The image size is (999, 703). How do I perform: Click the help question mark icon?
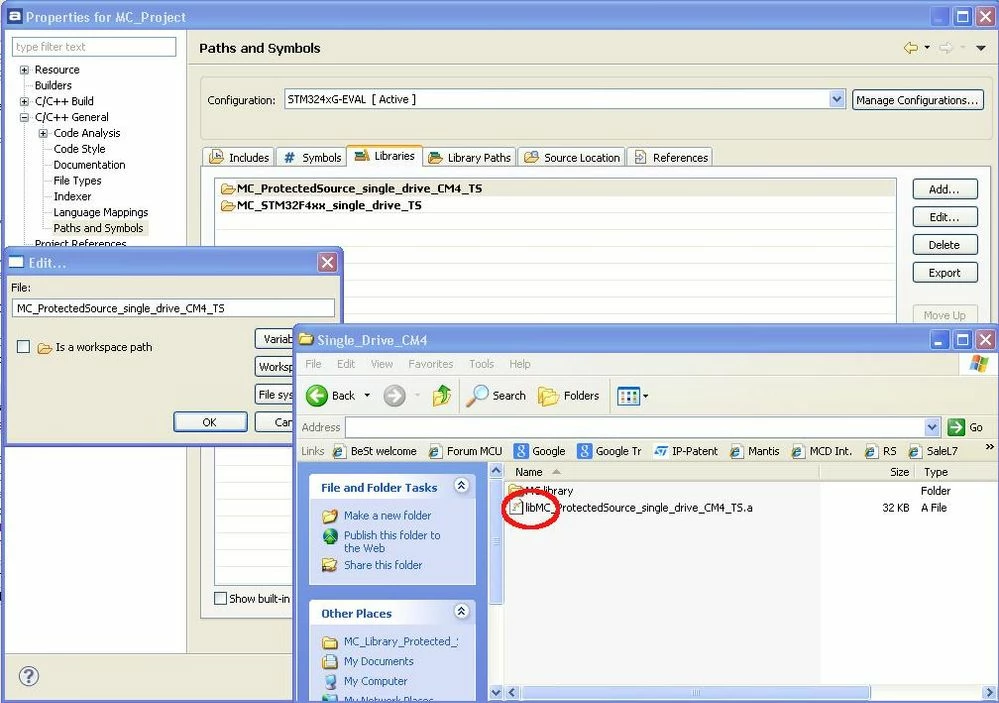29,676
